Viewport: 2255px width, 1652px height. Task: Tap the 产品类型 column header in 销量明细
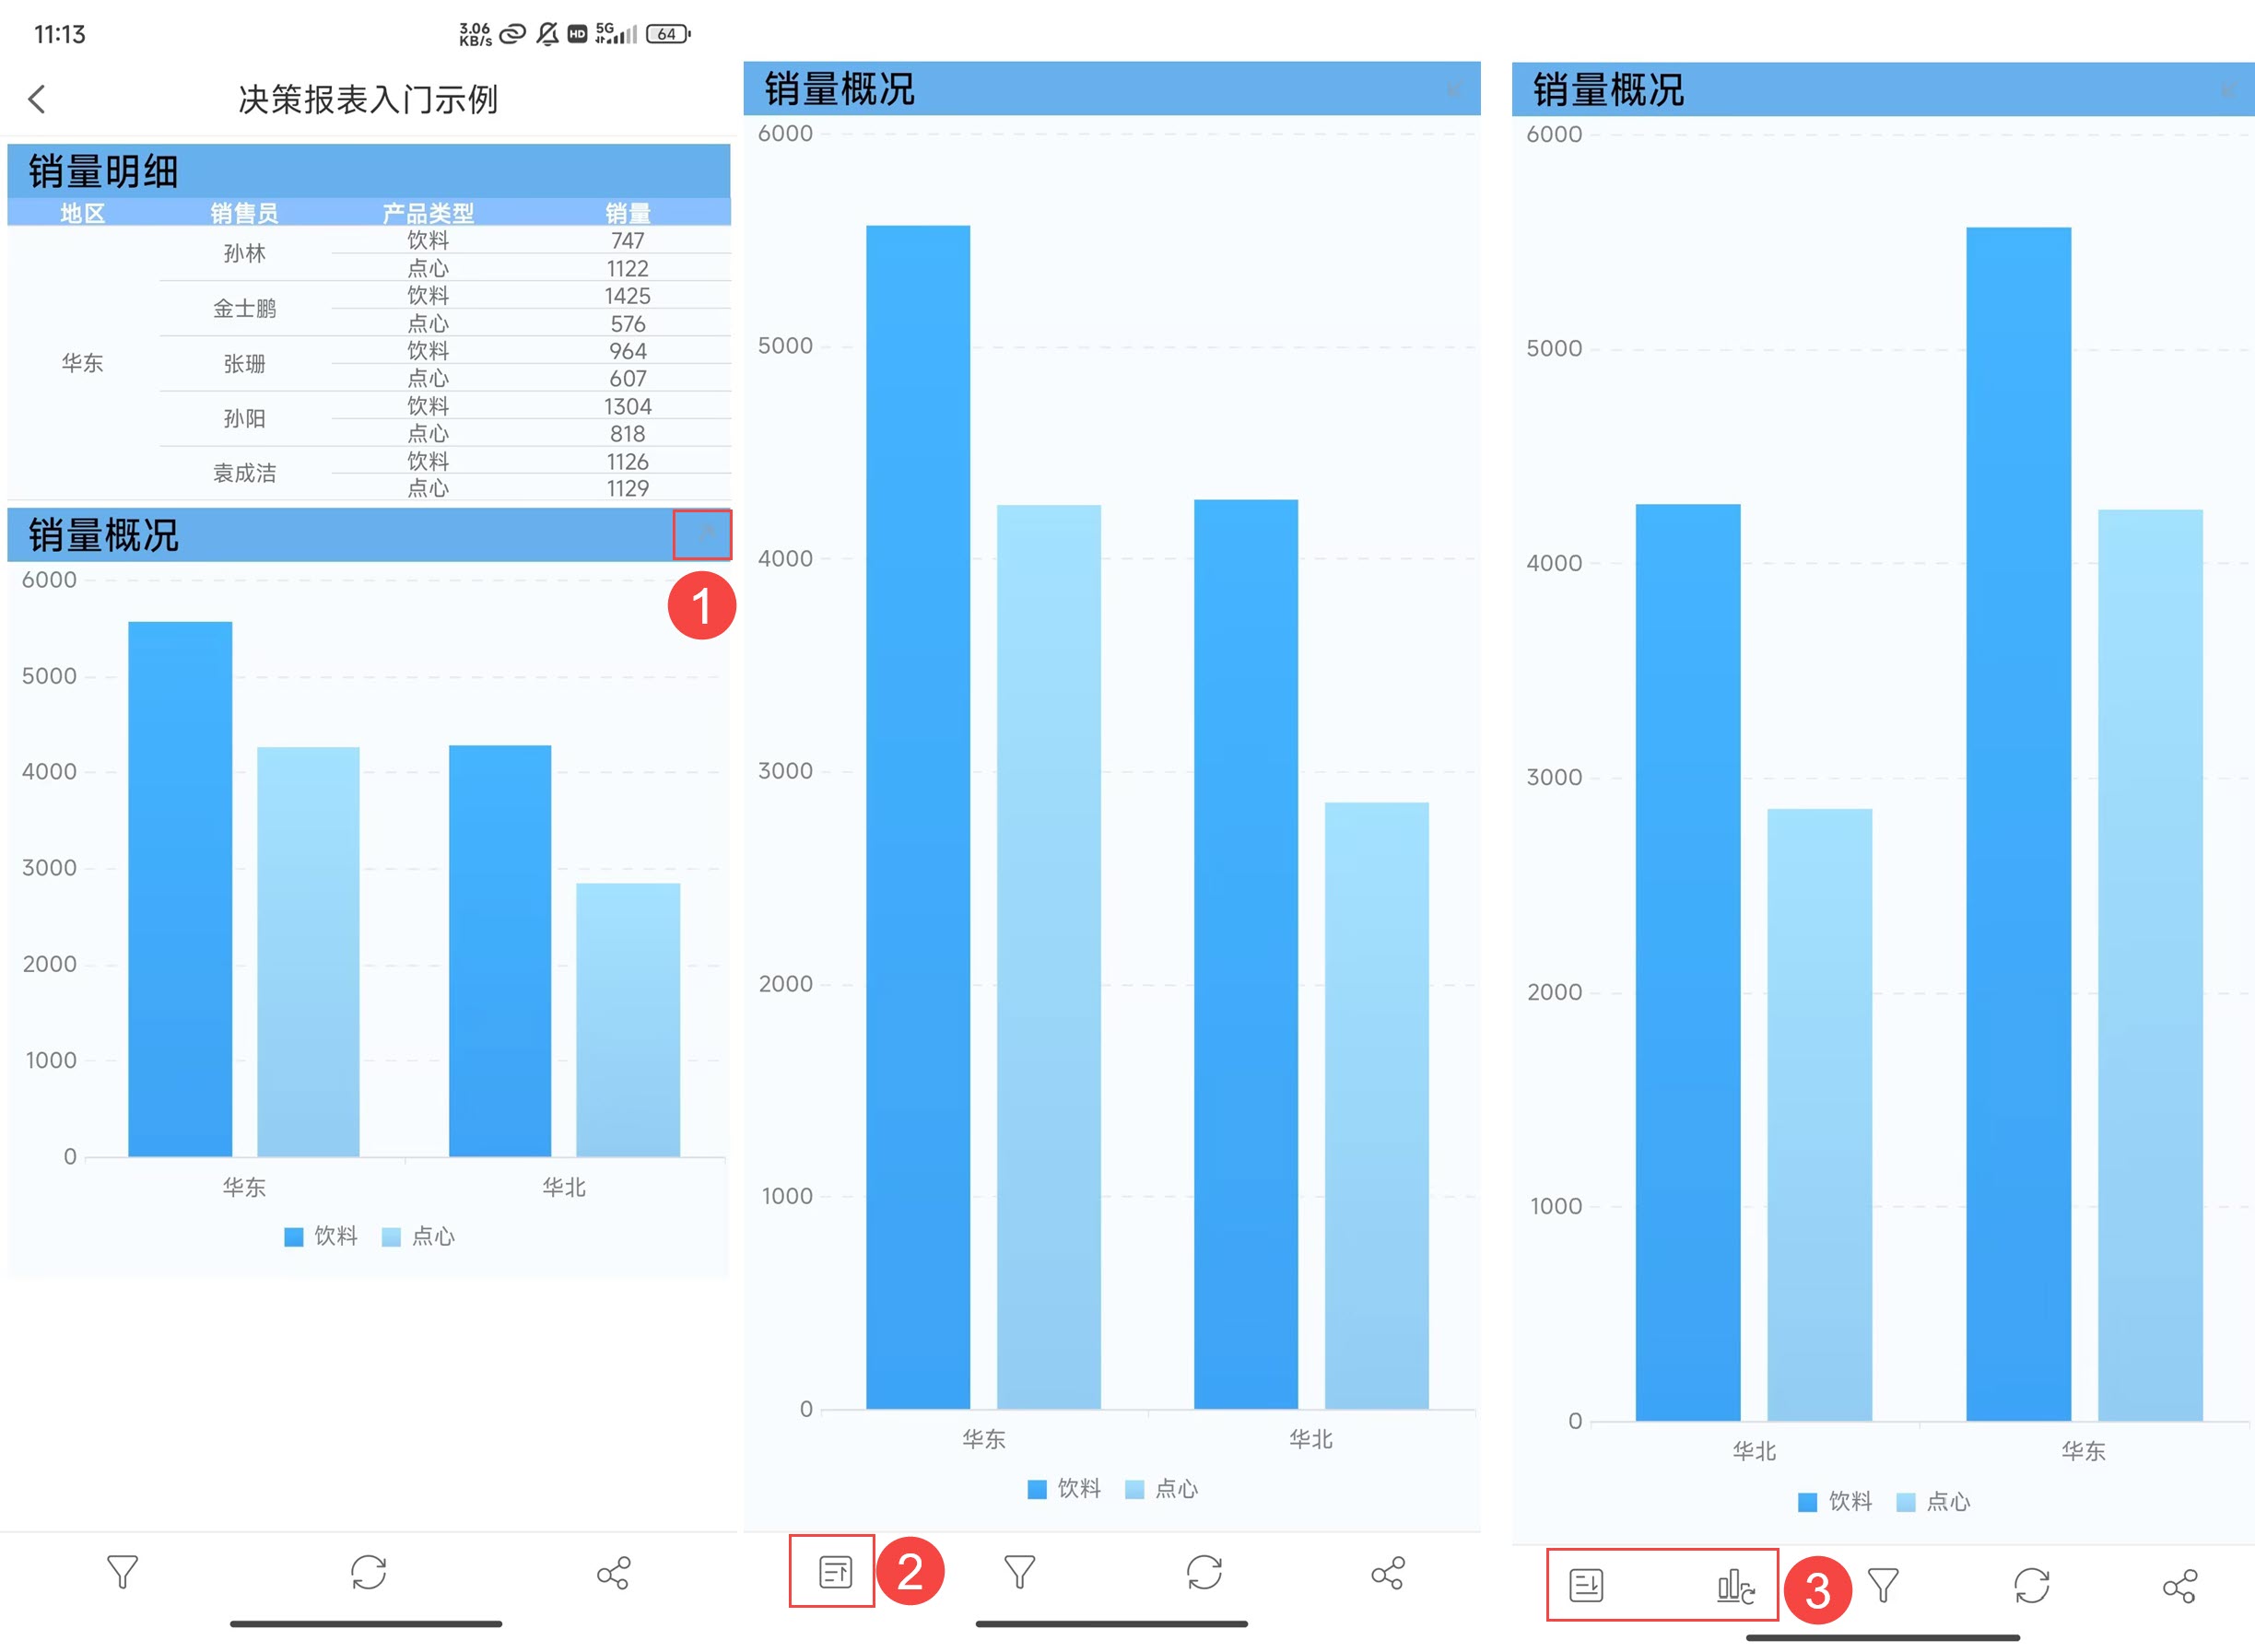[428, 212]
